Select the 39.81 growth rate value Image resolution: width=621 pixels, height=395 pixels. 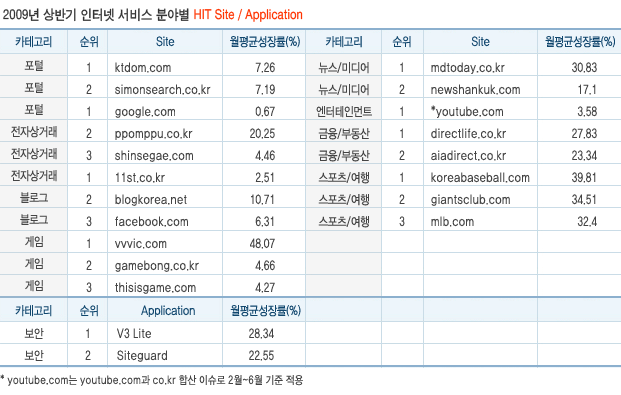pos(584,178)
